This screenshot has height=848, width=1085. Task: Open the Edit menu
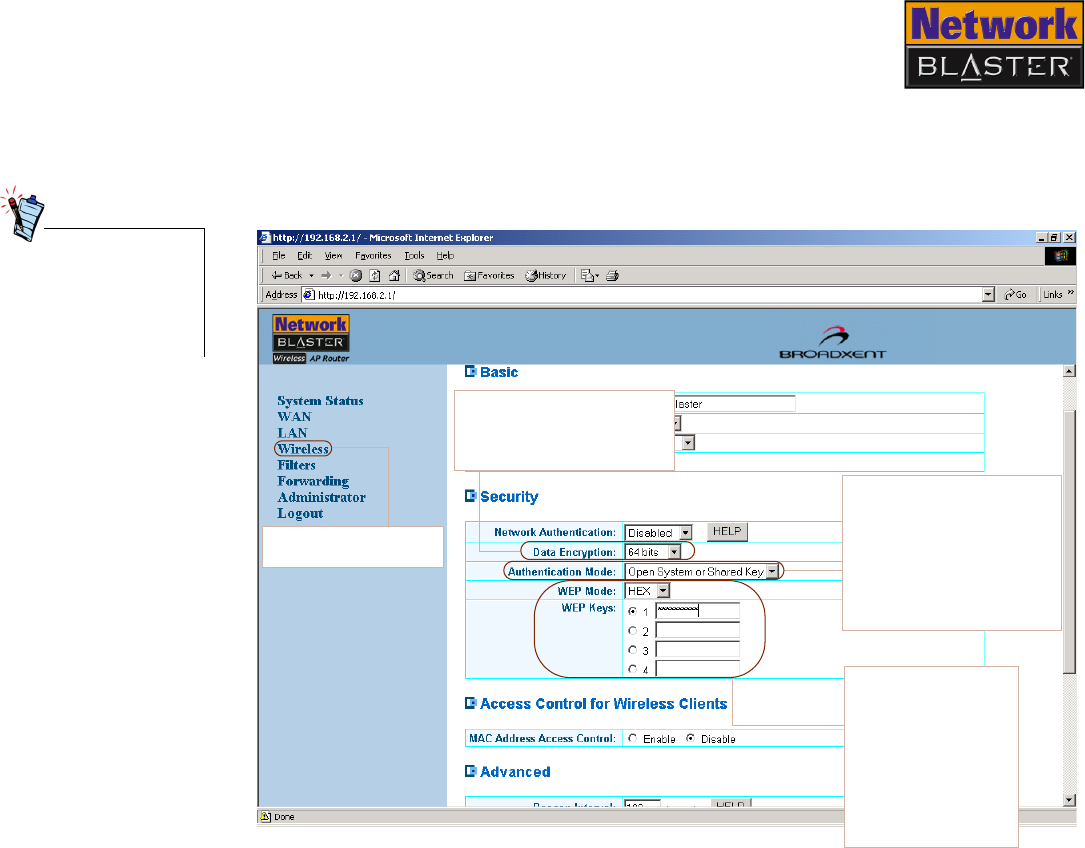coord(304,255)
